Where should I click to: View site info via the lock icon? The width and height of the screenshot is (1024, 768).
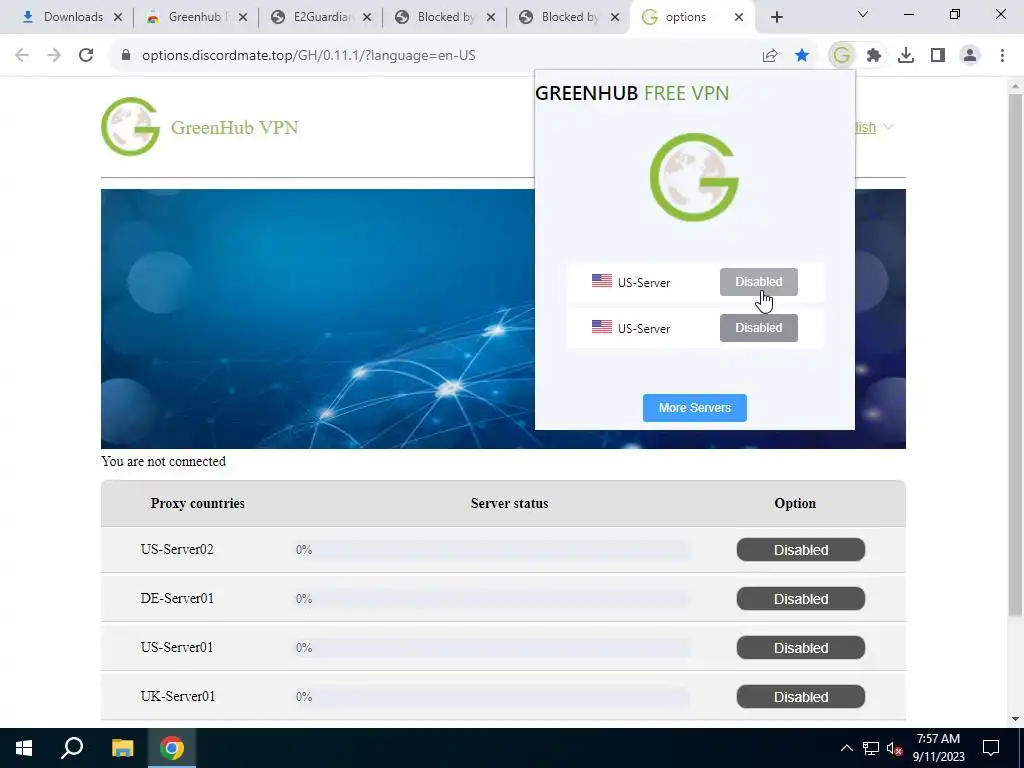coord(126,56)
